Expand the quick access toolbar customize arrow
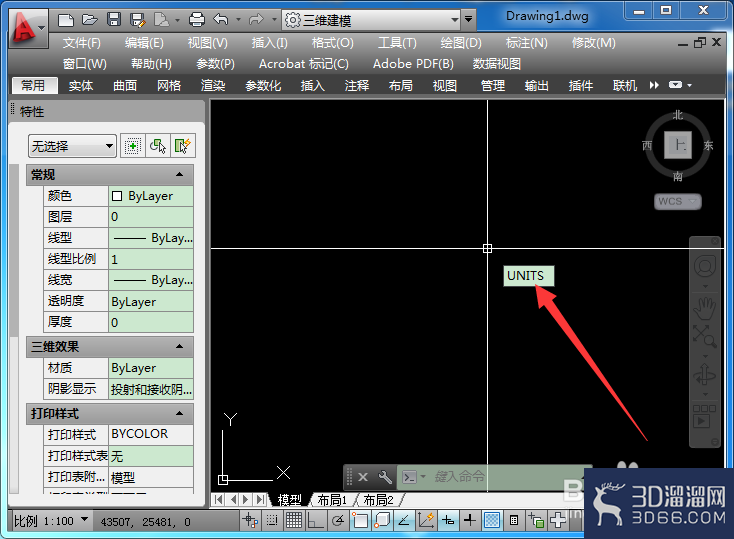This screenshot has height=539, width=734. (x=468, y=20)
